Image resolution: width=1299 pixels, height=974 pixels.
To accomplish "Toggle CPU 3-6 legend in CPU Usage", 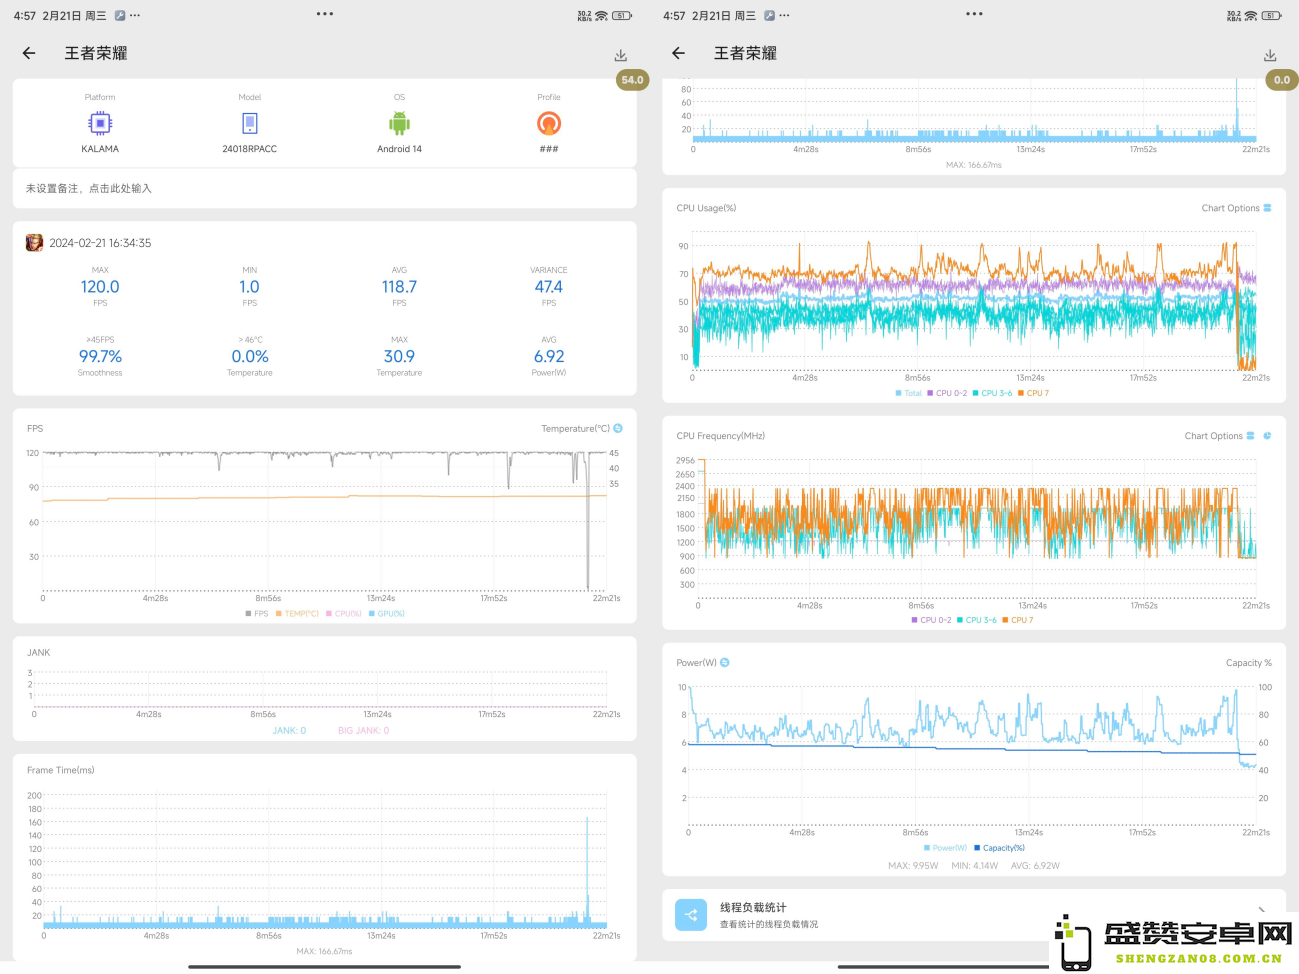I will click(x=992, y=393).
